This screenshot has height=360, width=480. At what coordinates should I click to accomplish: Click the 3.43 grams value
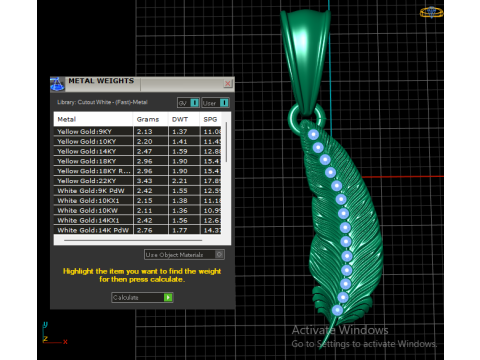click(145, 181)
